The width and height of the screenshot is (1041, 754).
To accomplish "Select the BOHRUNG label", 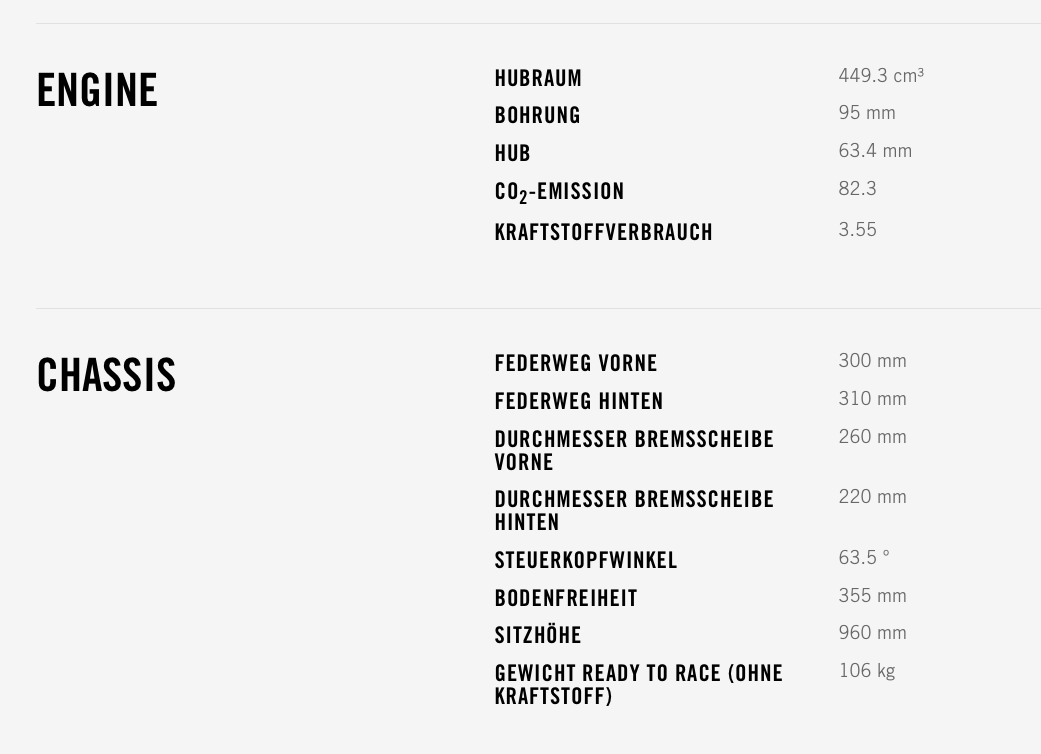I will 537,116.
